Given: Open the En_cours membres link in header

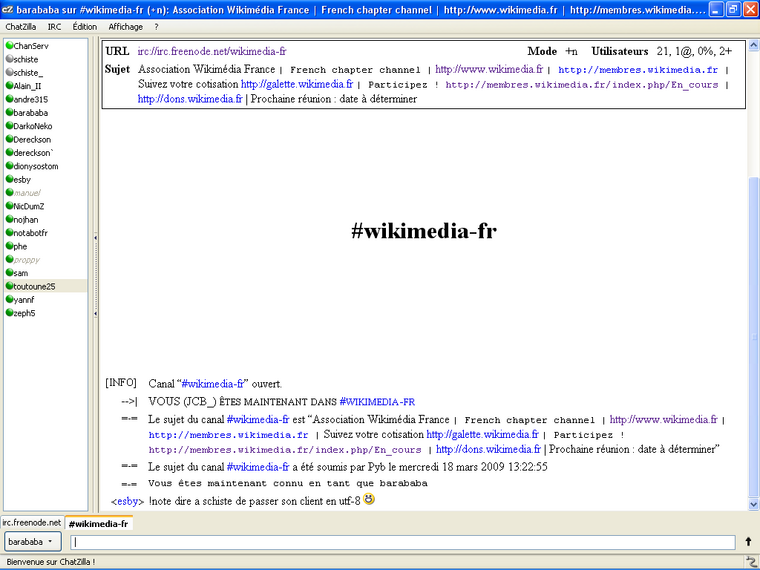Looking at the screenshot, I should [x=582, y=85].
